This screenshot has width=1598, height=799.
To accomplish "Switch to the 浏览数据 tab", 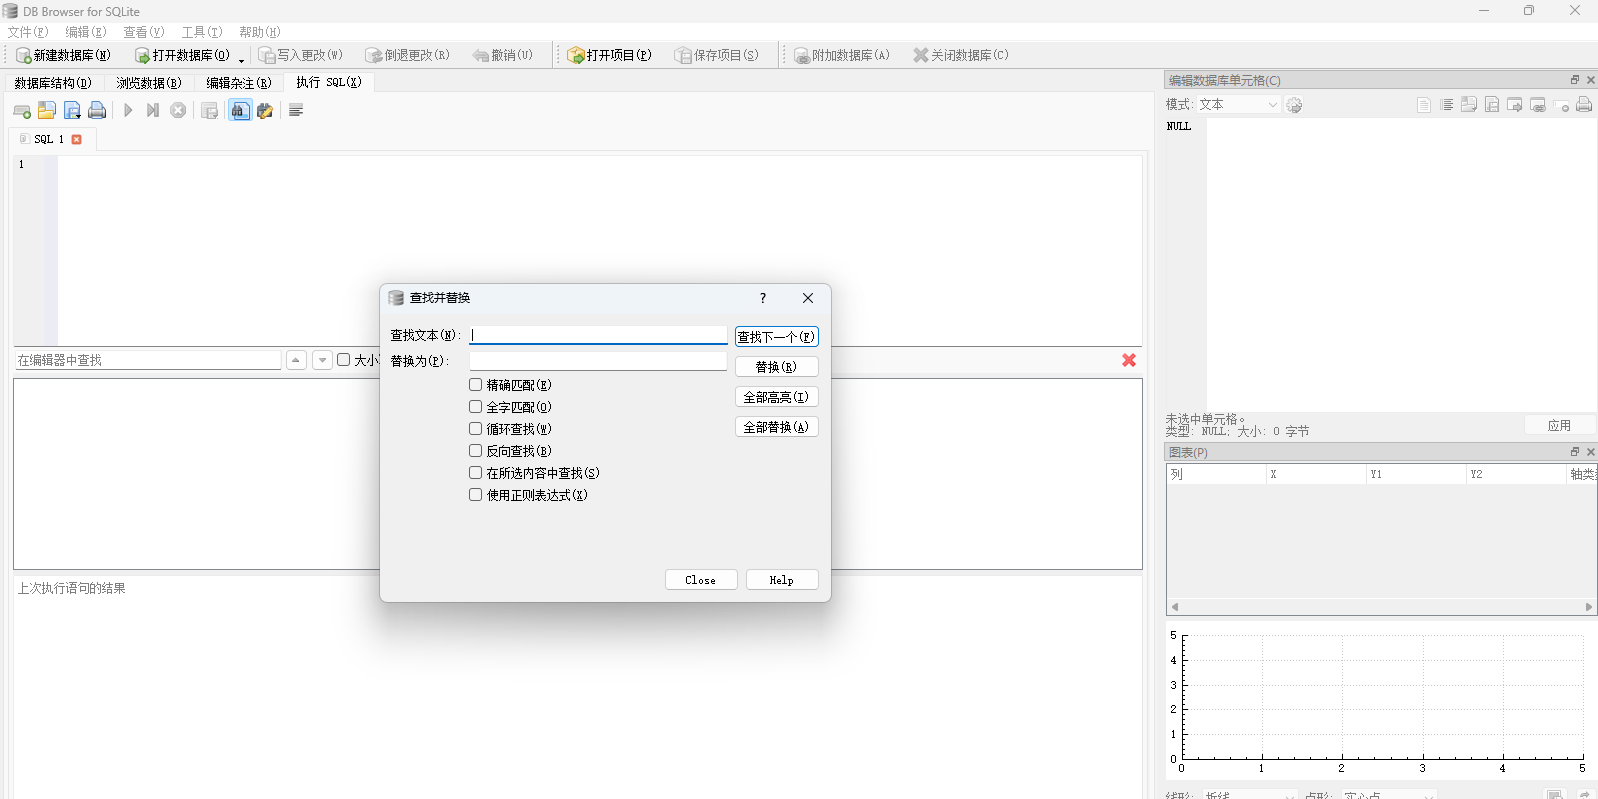I will (149, 83).
